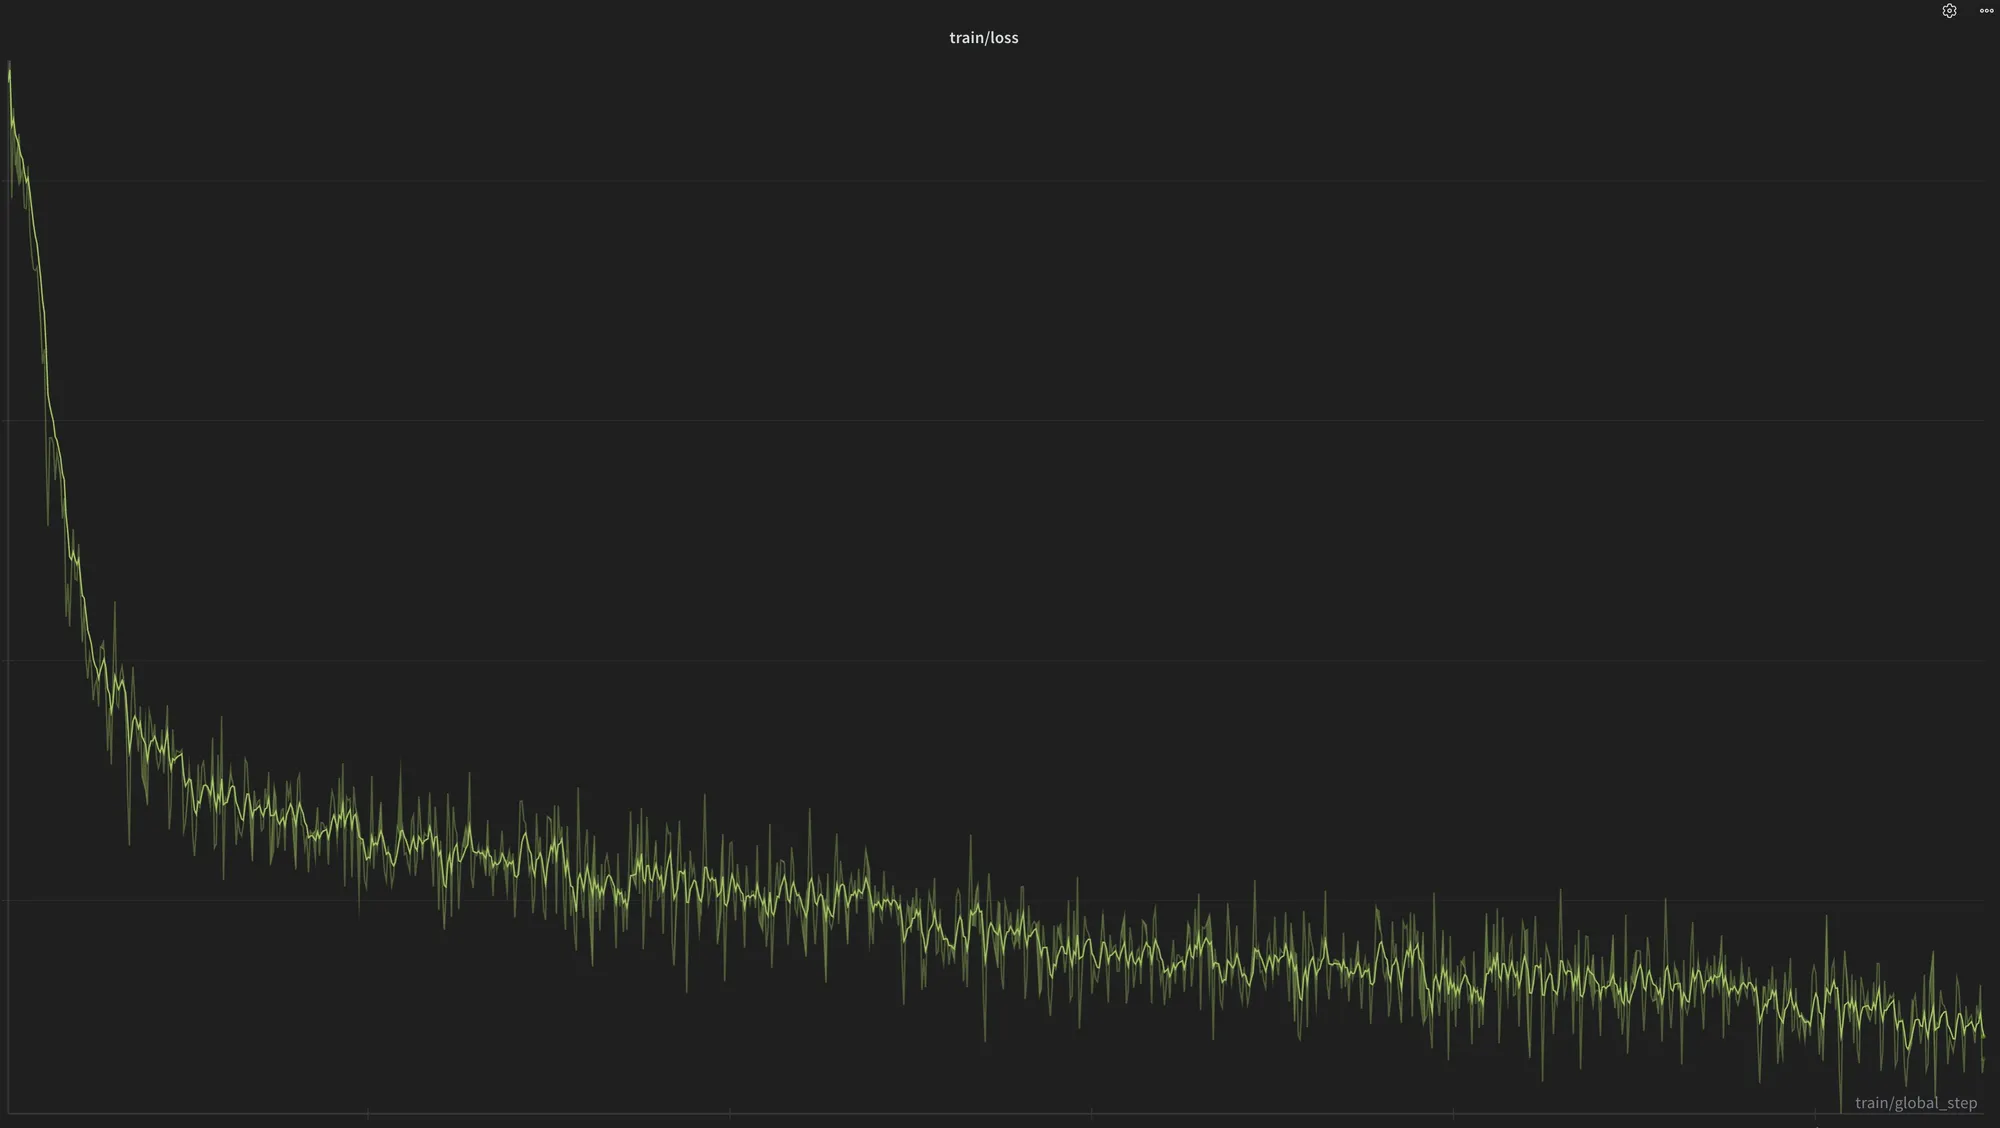Click the train/loss chart title
The height and width of the screenshot is (1128, 2000).
click(983, 38)
